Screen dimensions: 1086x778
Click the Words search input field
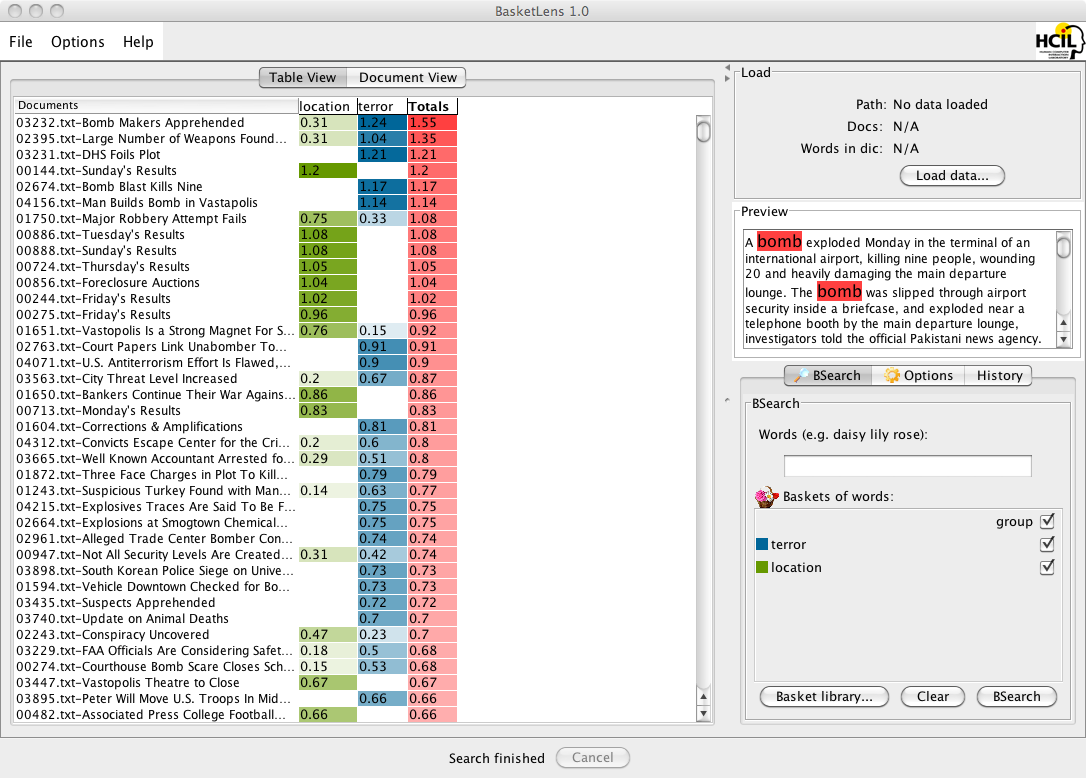[907, 466]
